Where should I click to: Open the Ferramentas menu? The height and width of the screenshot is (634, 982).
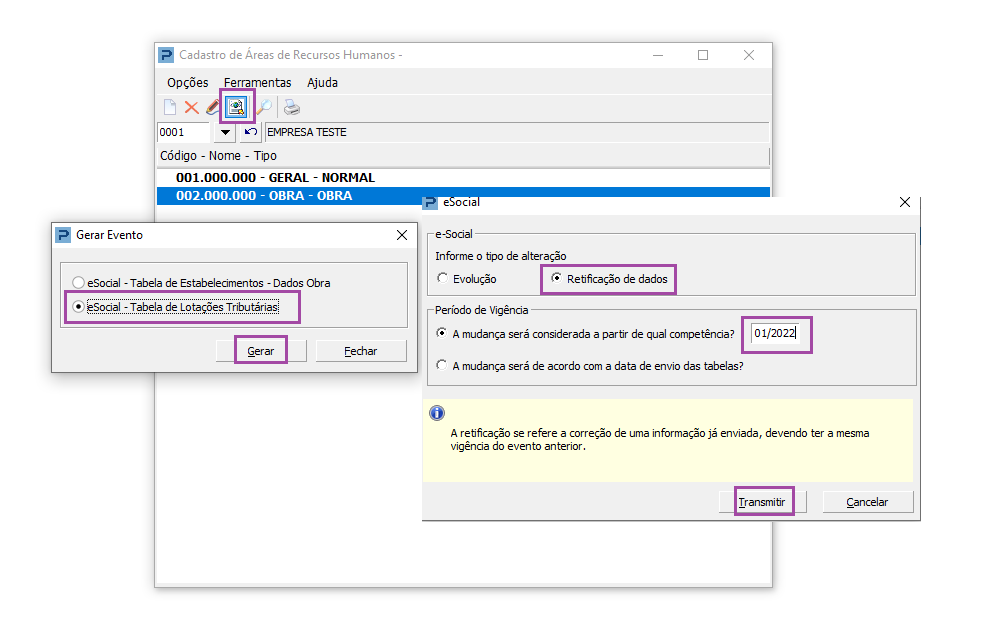pyautogui.click(x=257, y=83)
